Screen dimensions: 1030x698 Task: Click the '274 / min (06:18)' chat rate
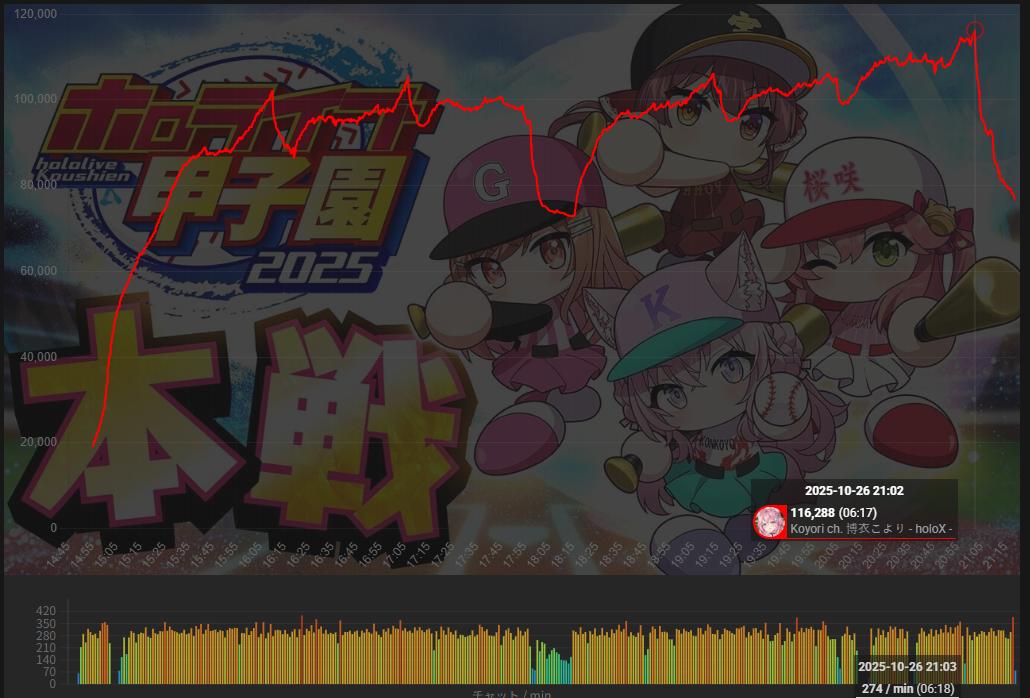[x=907, y=688]
